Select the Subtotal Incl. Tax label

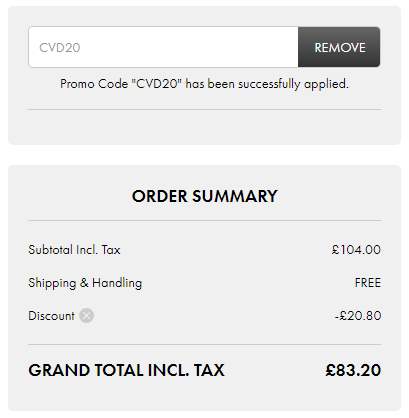tap(74, 250)
